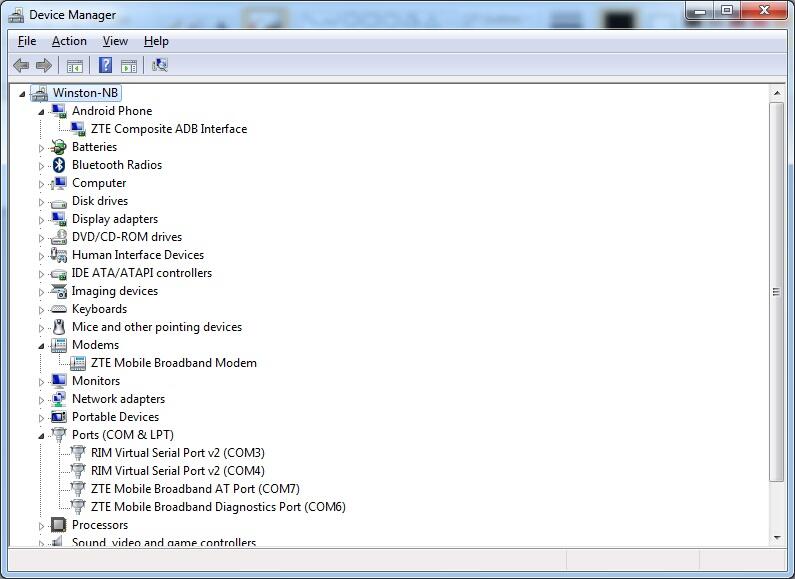
Task: Click the Portable Devices icon
Action: (x=59, y=417)
